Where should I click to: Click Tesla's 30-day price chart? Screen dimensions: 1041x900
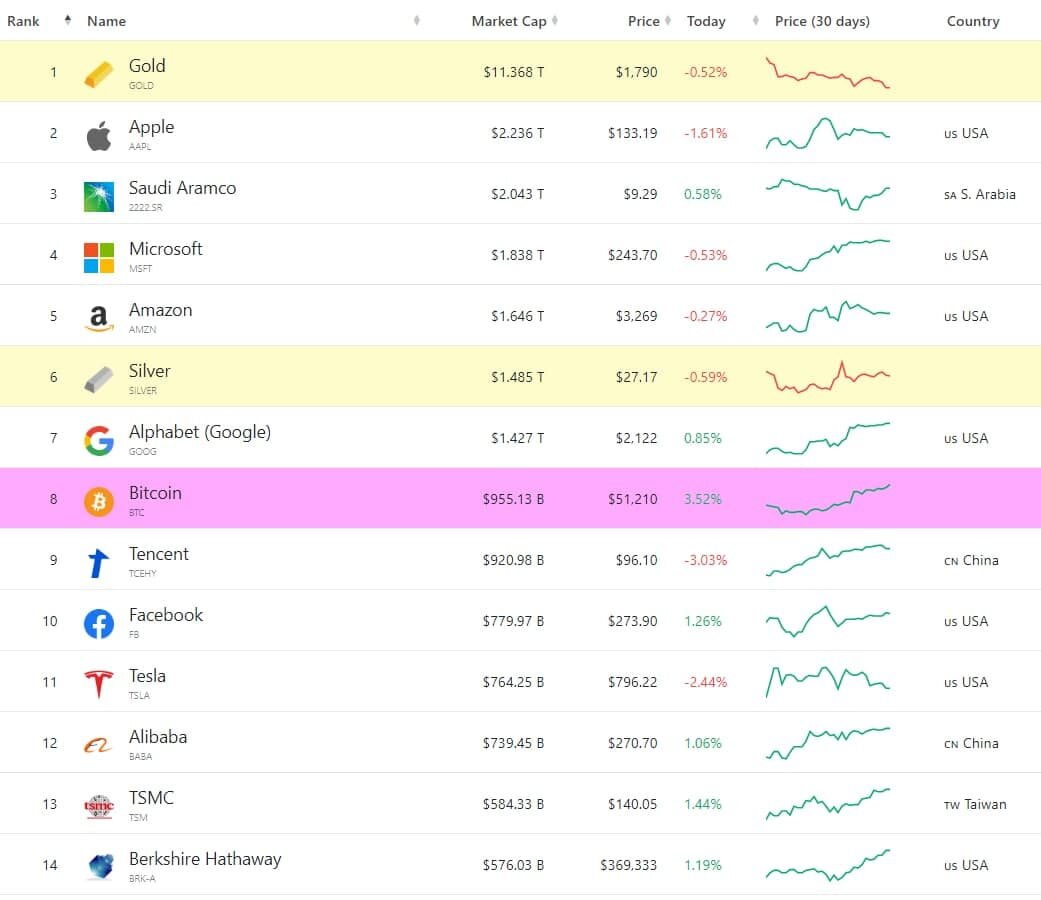click(827, 682)
